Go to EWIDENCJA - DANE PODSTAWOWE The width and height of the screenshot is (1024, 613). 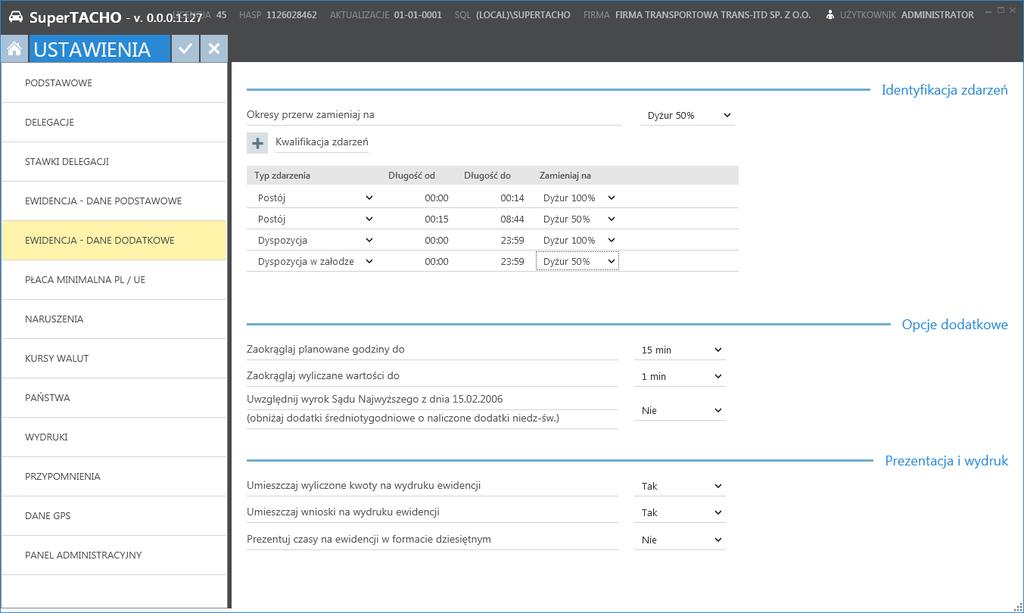[x=114, y=201]
